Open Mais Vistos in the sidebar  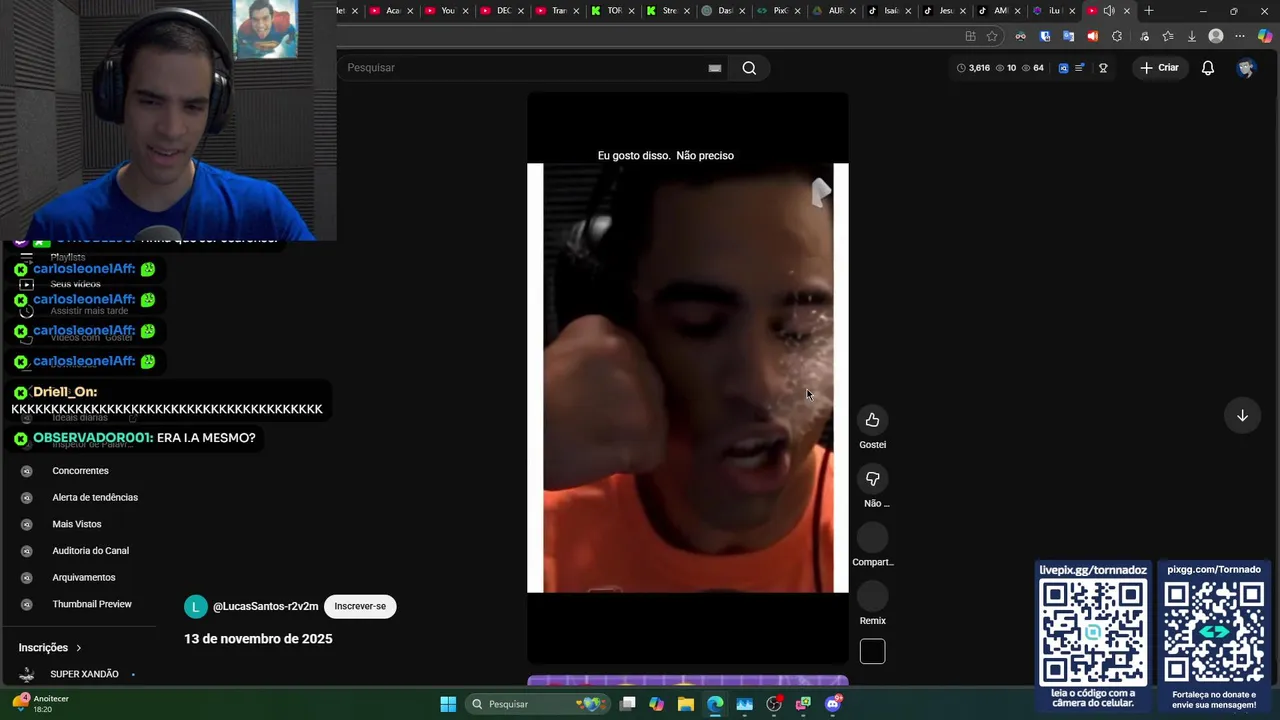(x=77, y=524)
